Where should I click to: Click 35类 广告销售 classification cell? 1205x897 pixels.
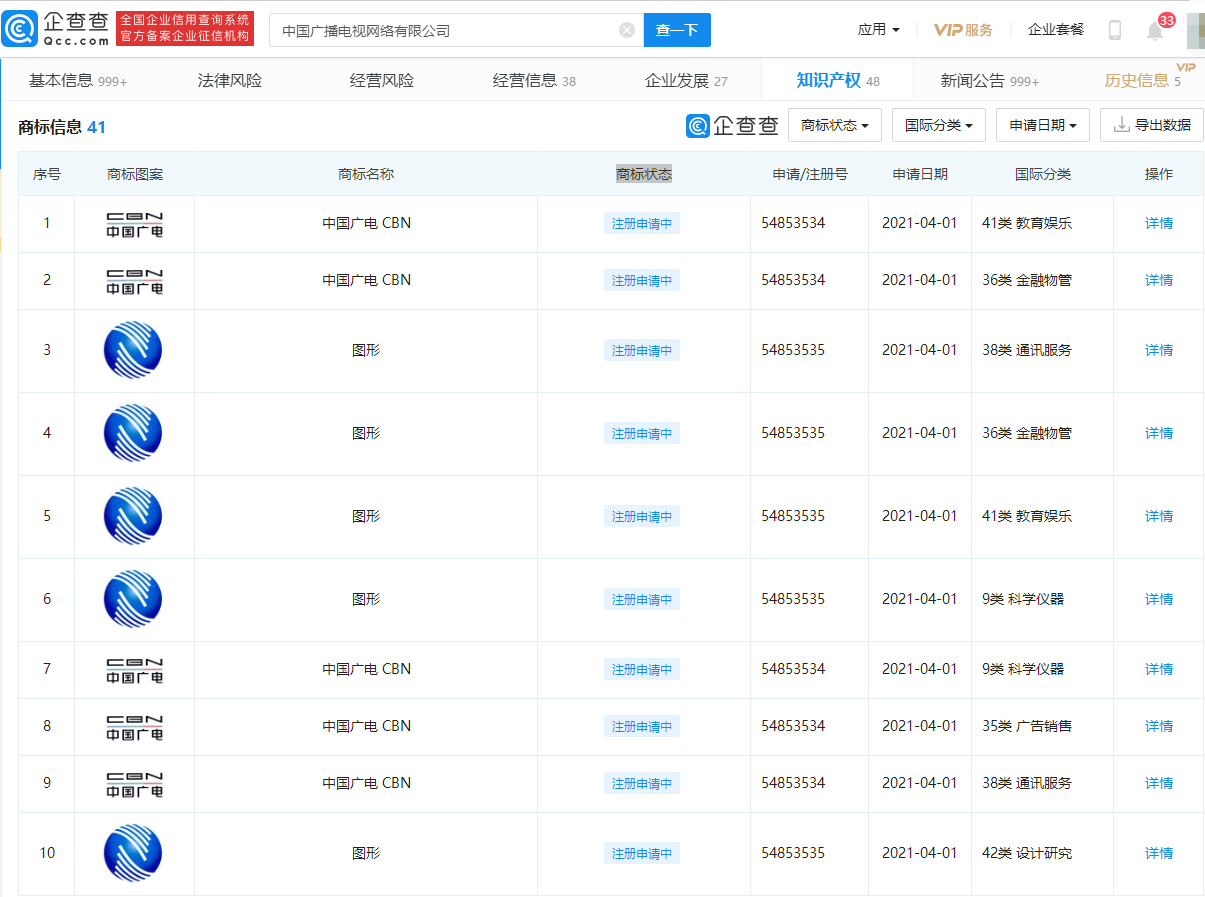coord(1027,726)
